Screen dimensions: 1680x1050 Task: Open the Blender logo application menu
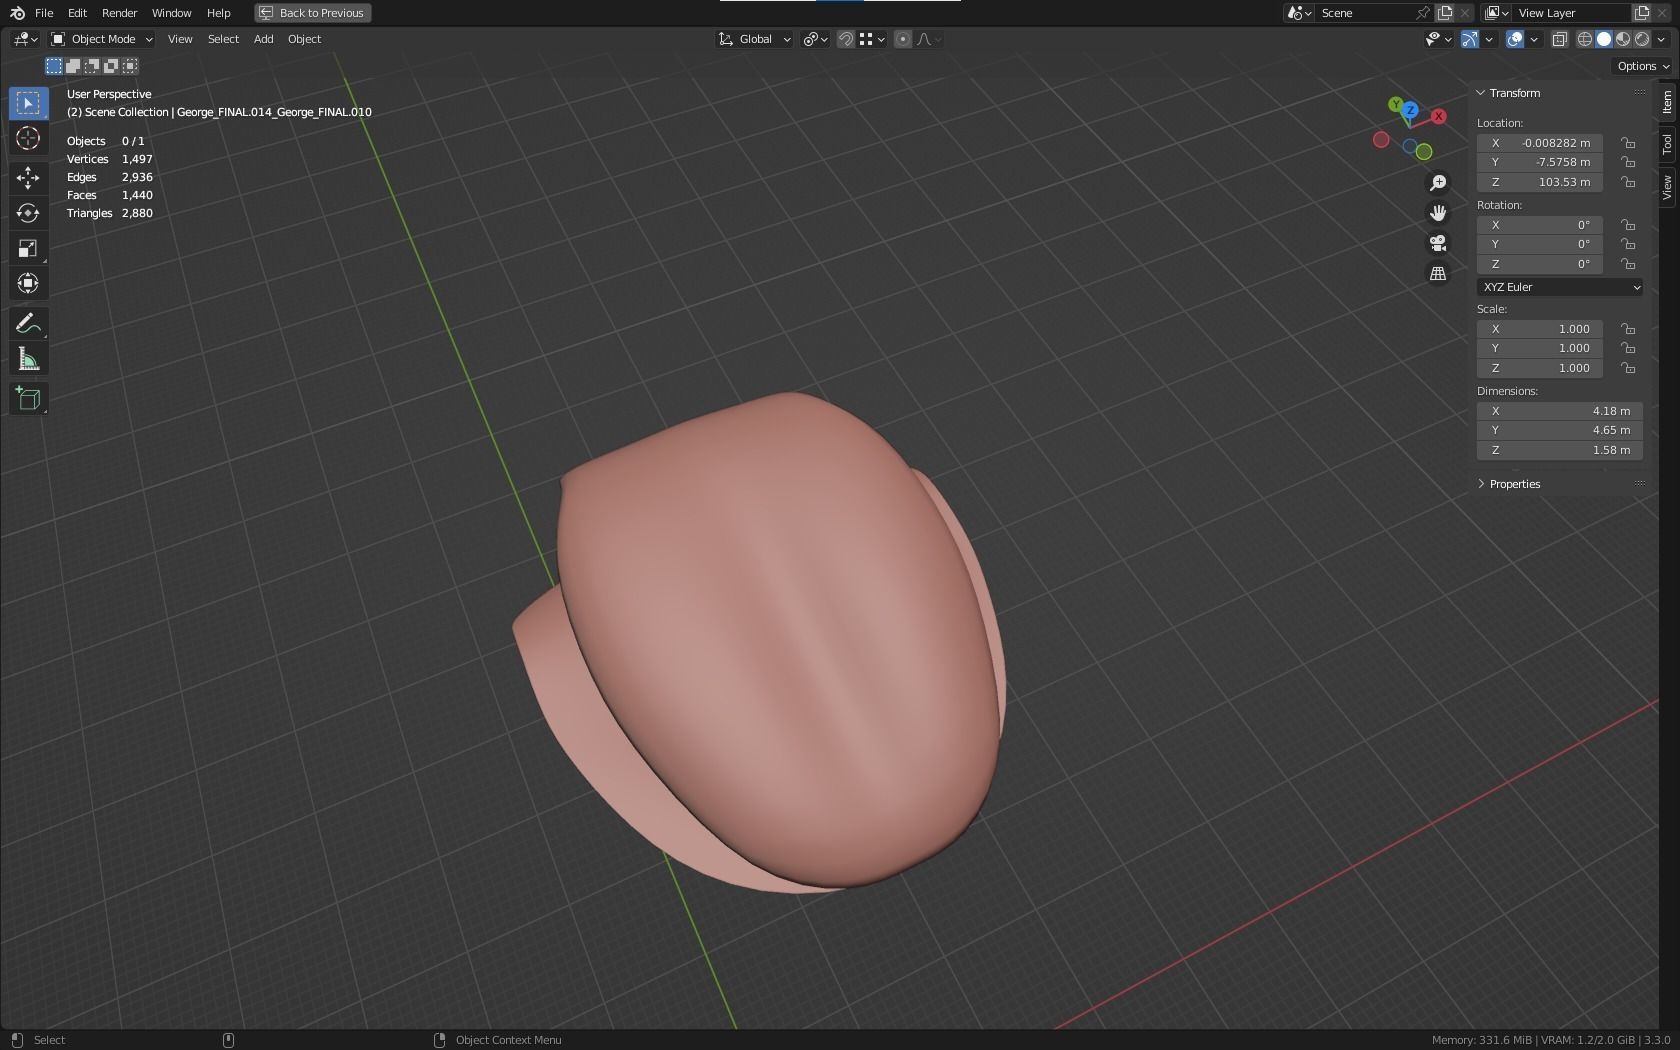[17, 13]
